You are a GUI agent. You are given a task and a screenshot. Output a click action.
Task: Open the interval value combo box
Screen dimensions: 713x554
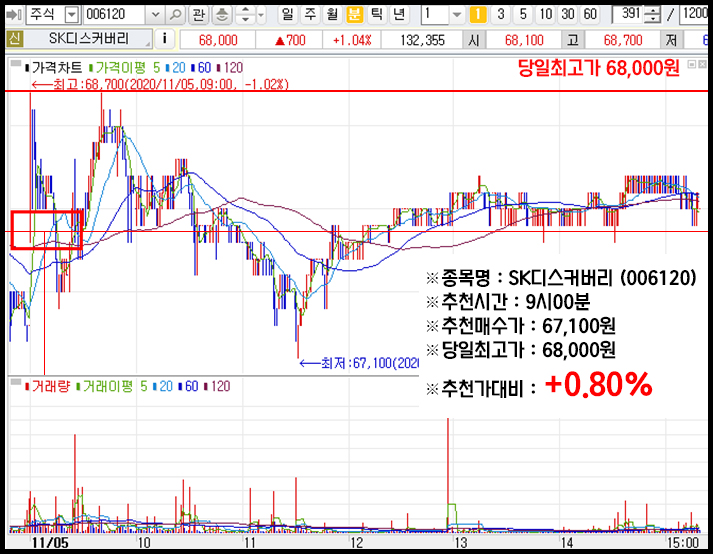[x=442, y=15]
